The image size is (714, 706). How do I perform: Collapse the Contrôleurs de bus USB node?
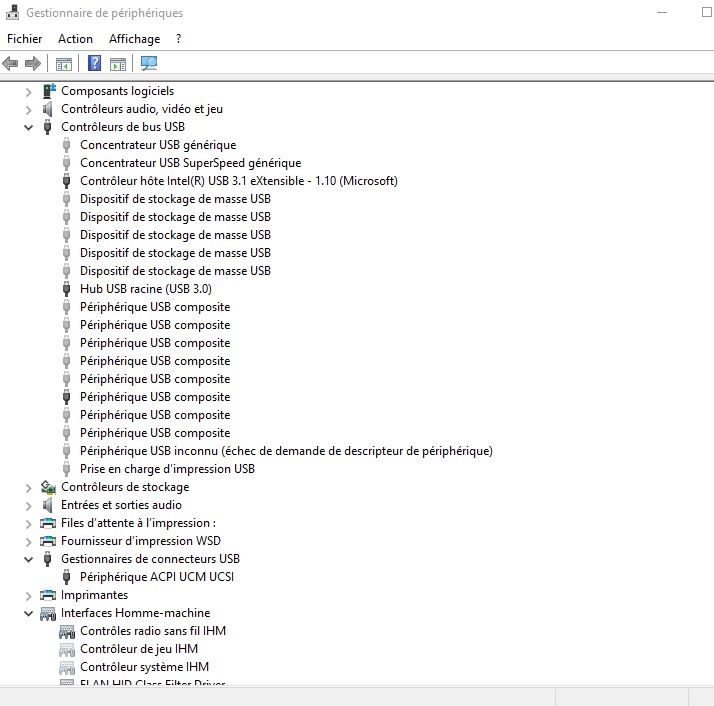29,128
